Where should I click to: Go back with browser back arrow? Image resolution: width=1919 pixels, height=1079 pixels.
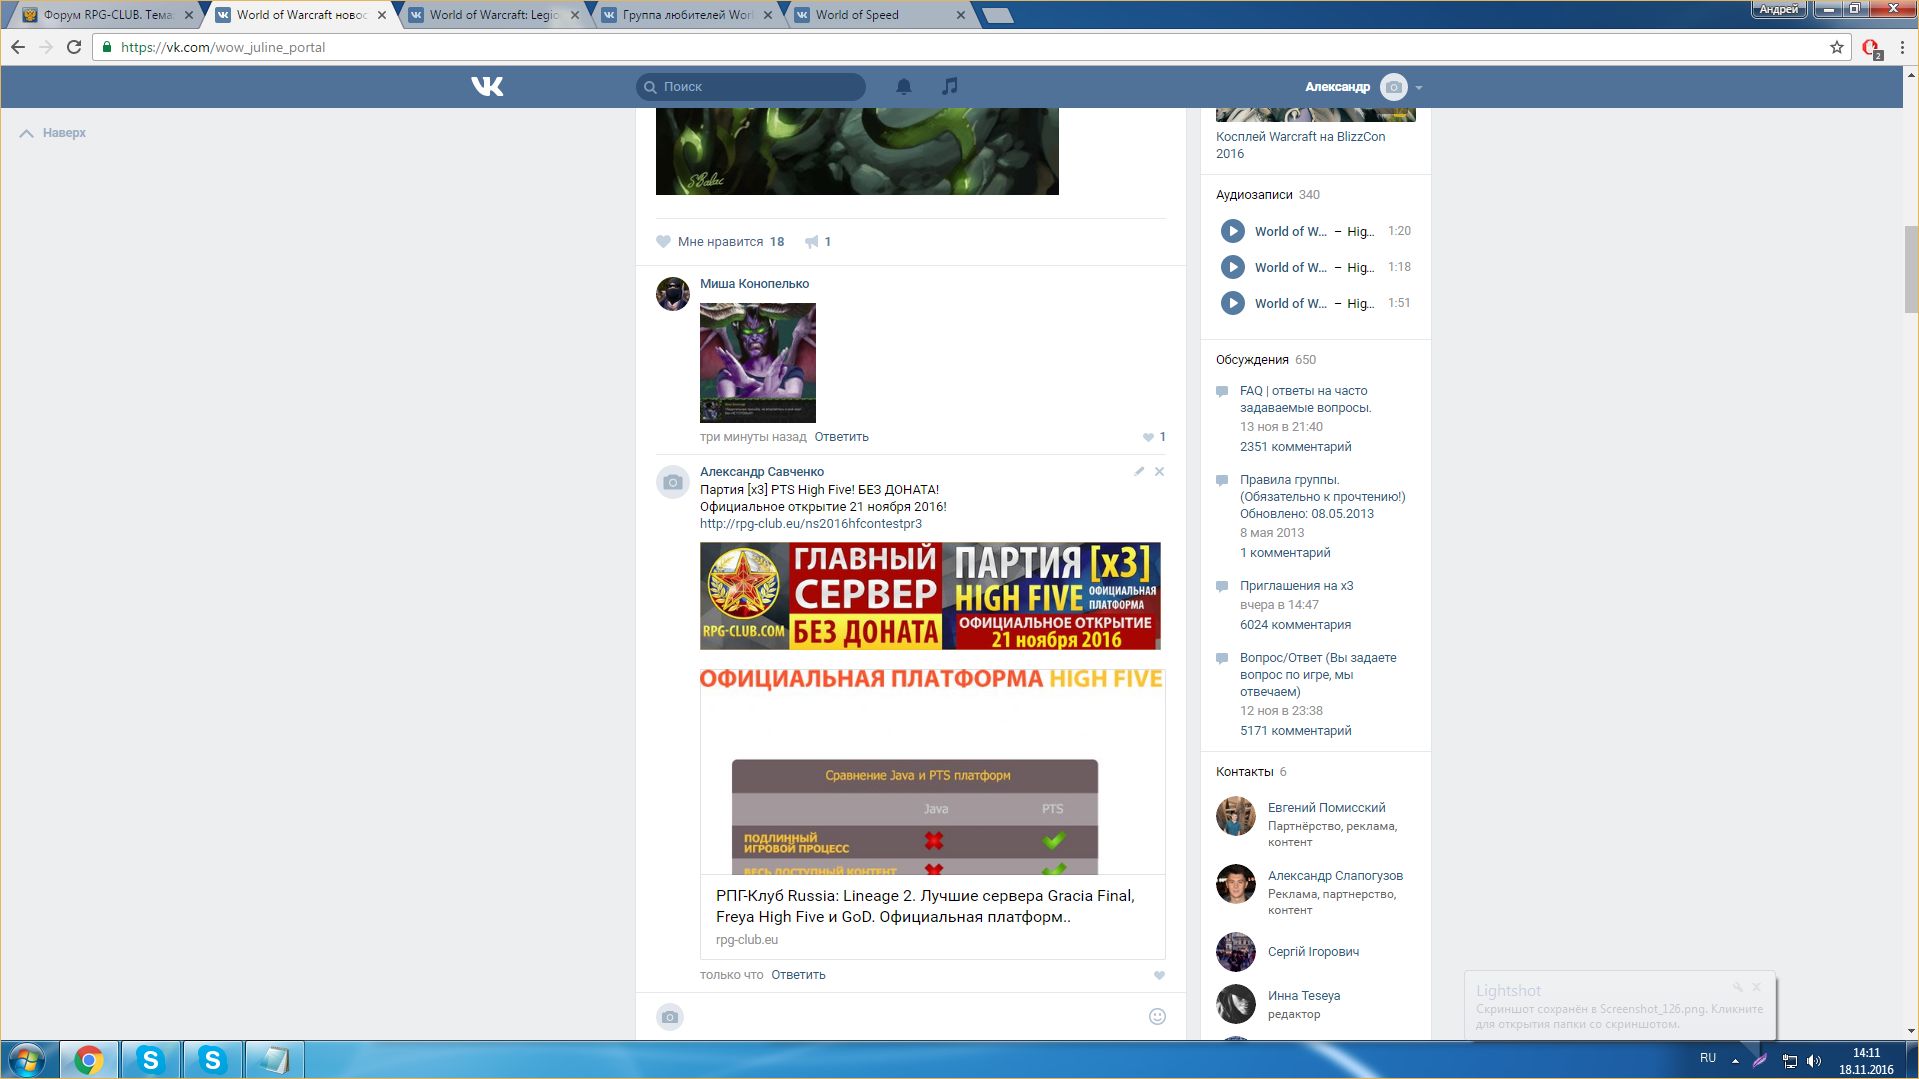18,47
